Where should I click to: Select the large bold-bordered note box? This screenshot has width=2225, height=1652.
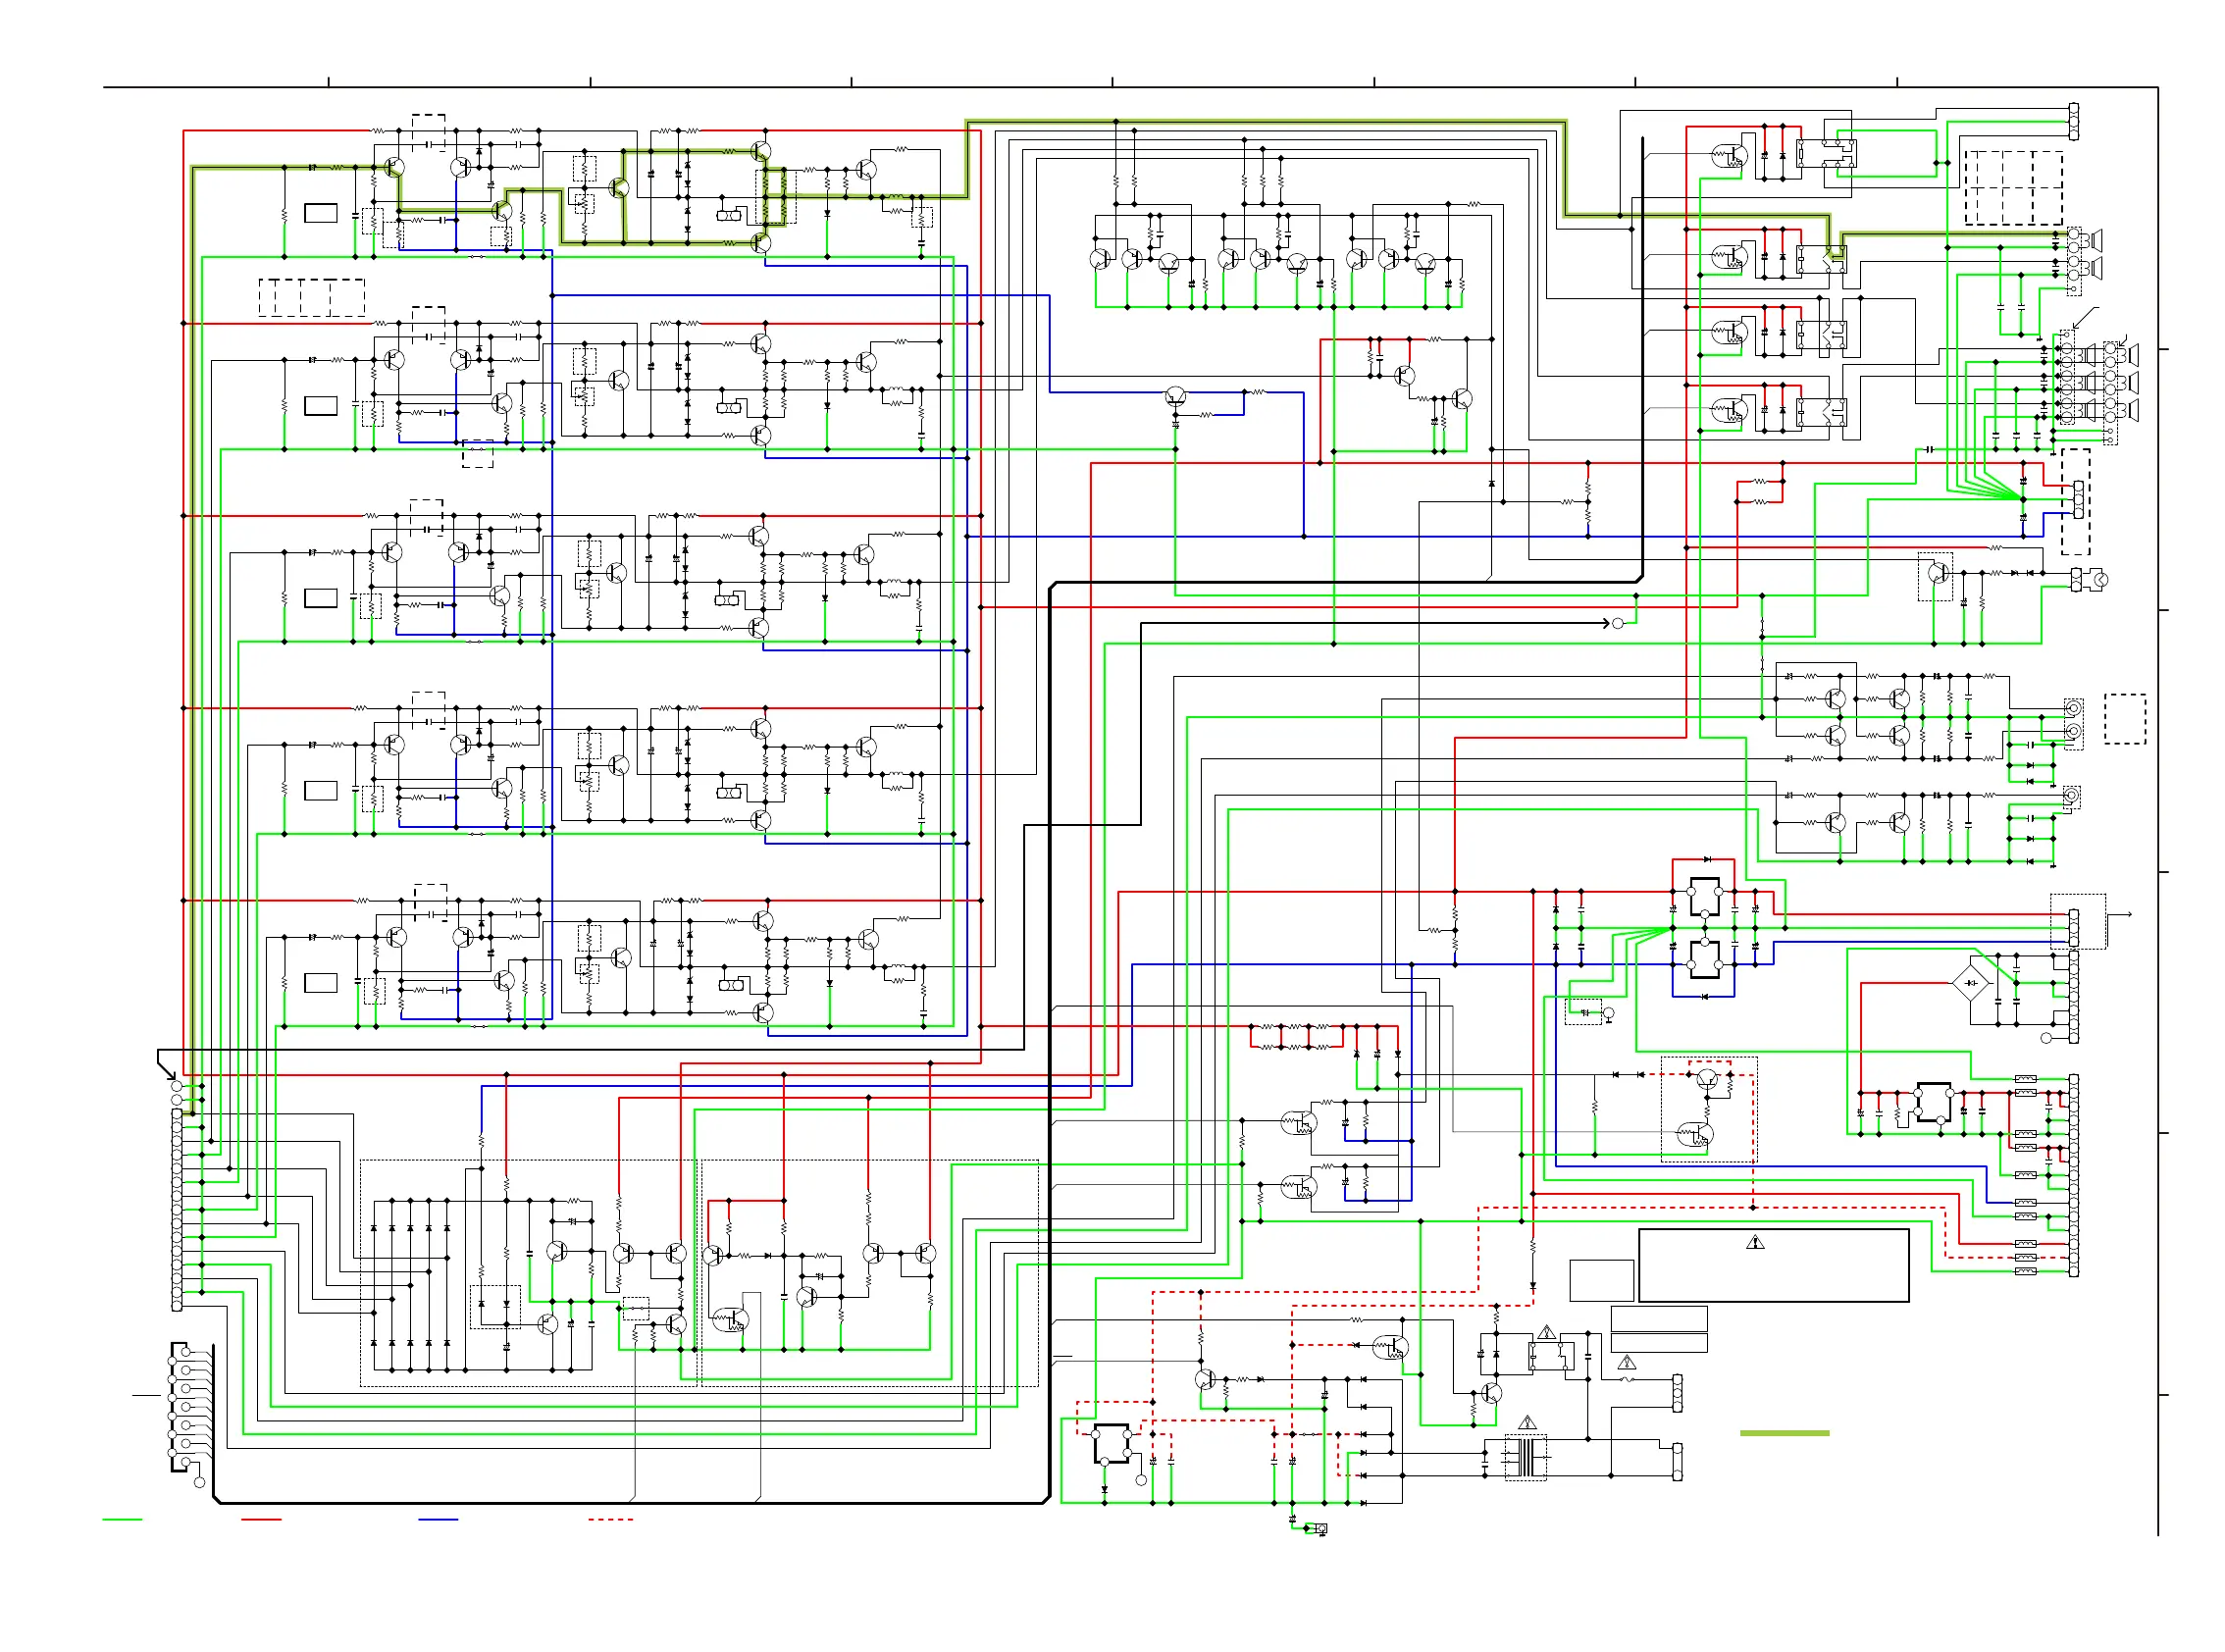1773,1265
